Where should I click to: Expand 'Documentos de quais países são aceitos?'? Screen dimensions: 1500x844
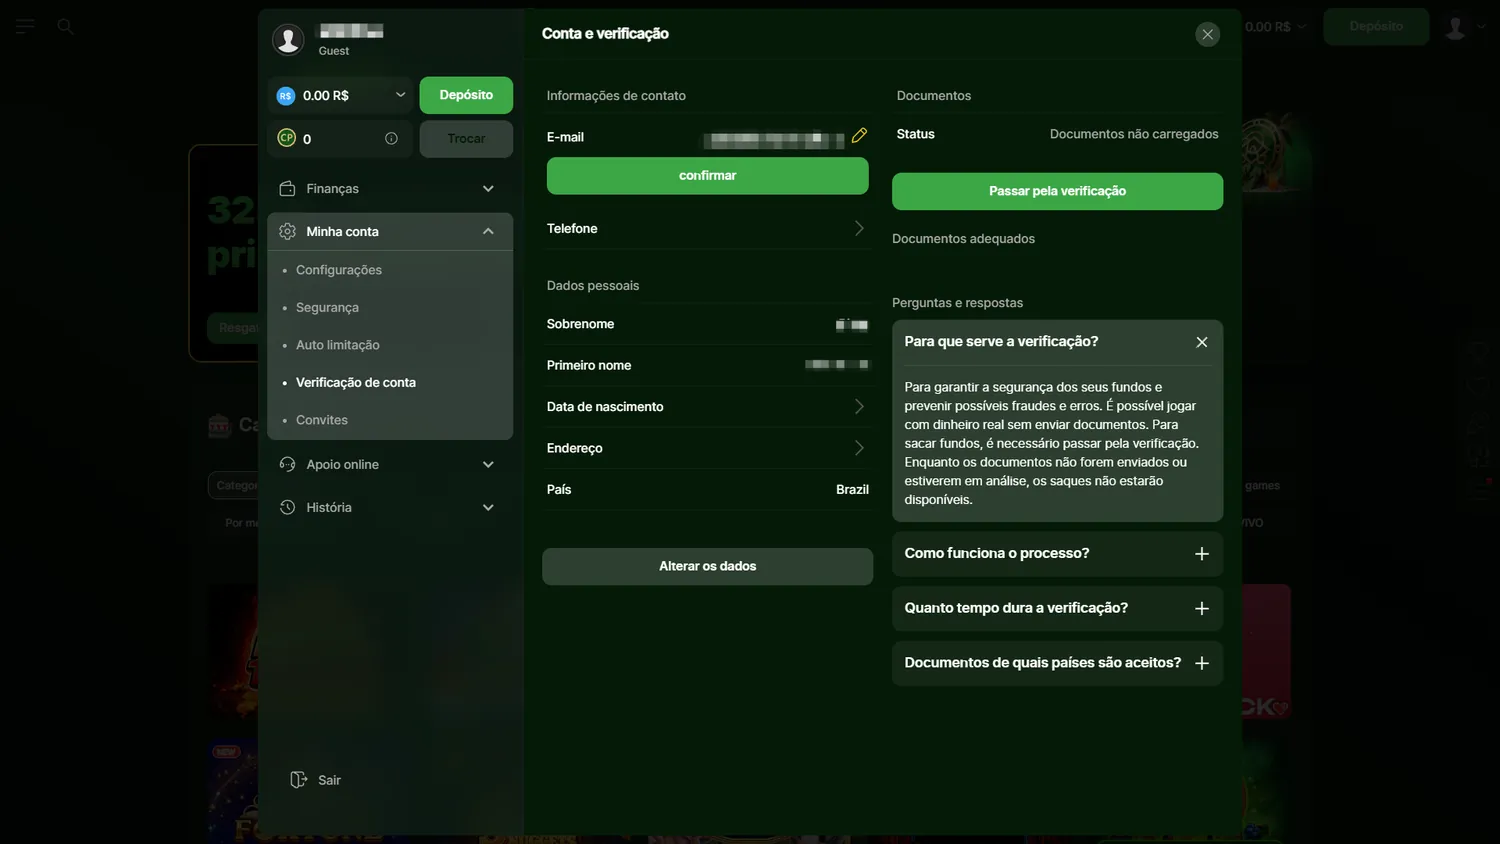1202,663
